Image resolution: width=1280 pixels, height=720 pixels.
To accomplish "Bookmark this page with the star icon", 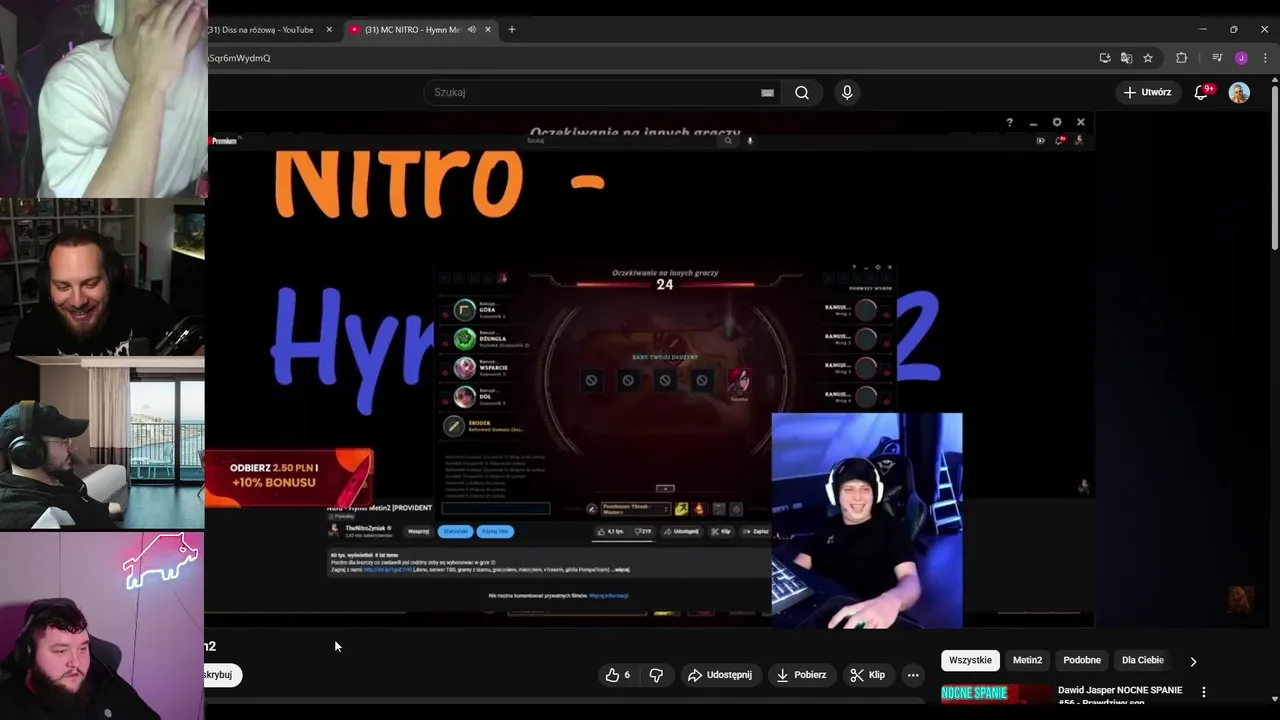I will coord(1148,58).
